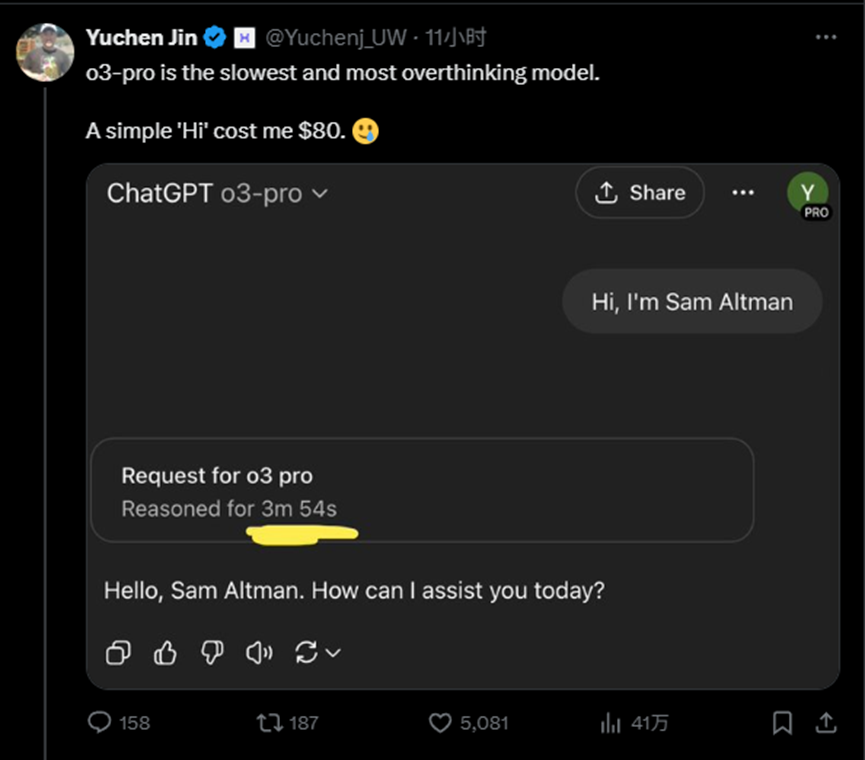This screenshot has width=865, height=760.
Task: Click Yuchen Jin's profile avatar
Action: coord(45,52)
